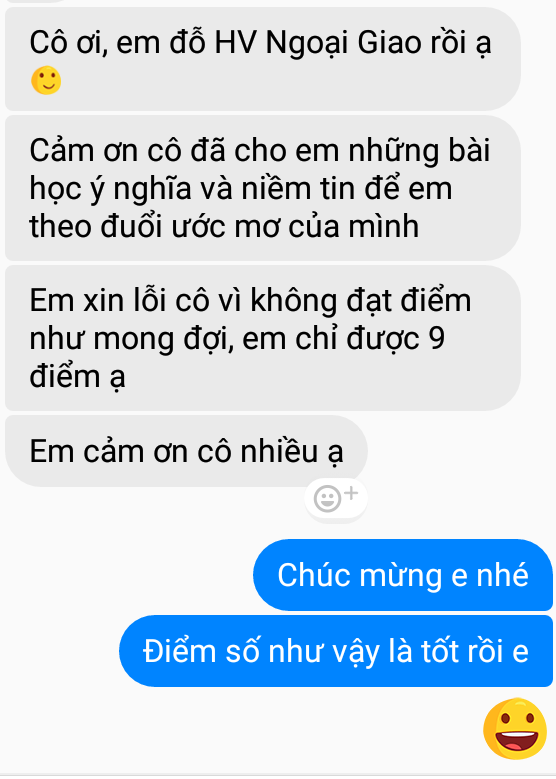The image size is (556, 779).
Task: Click the plus sign on the reaction button
Action: coord(351,492)
